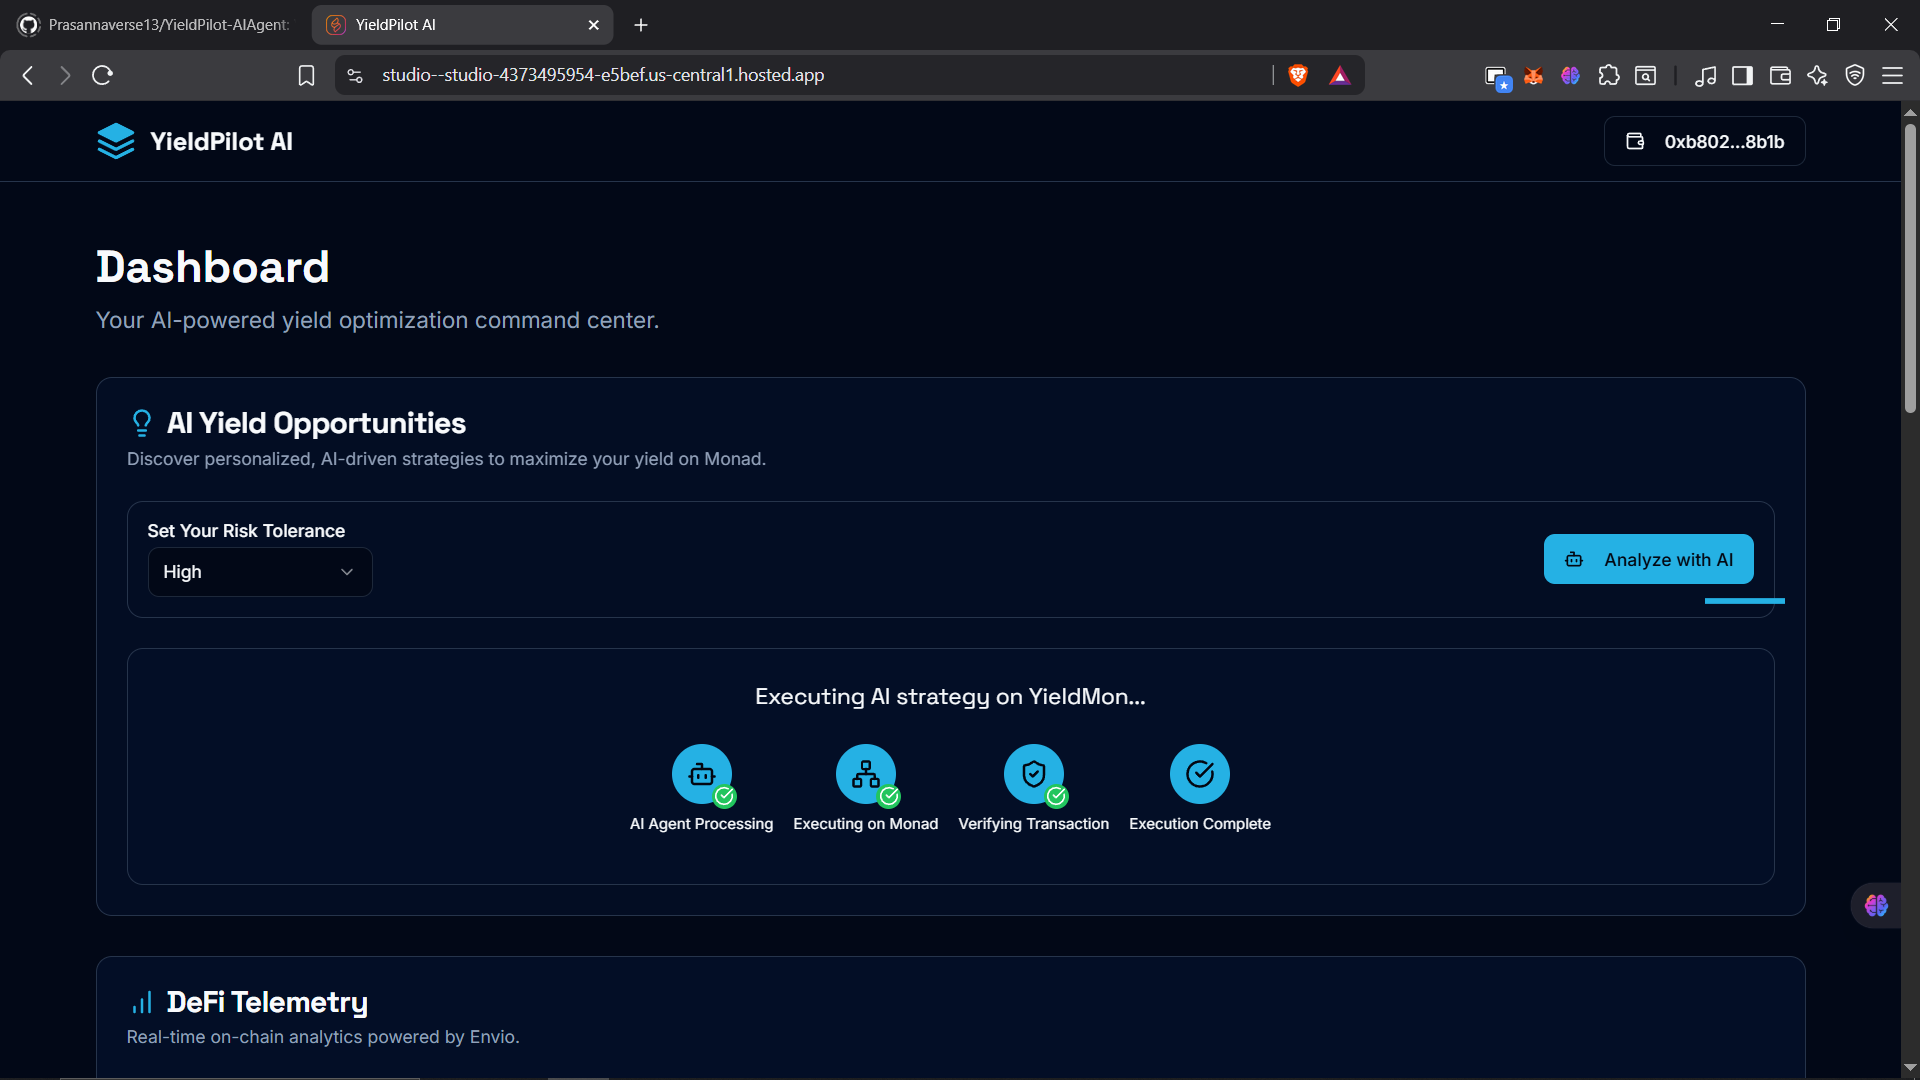Click the vertical page scrollbar thumb

click(x=1910, y=270)
